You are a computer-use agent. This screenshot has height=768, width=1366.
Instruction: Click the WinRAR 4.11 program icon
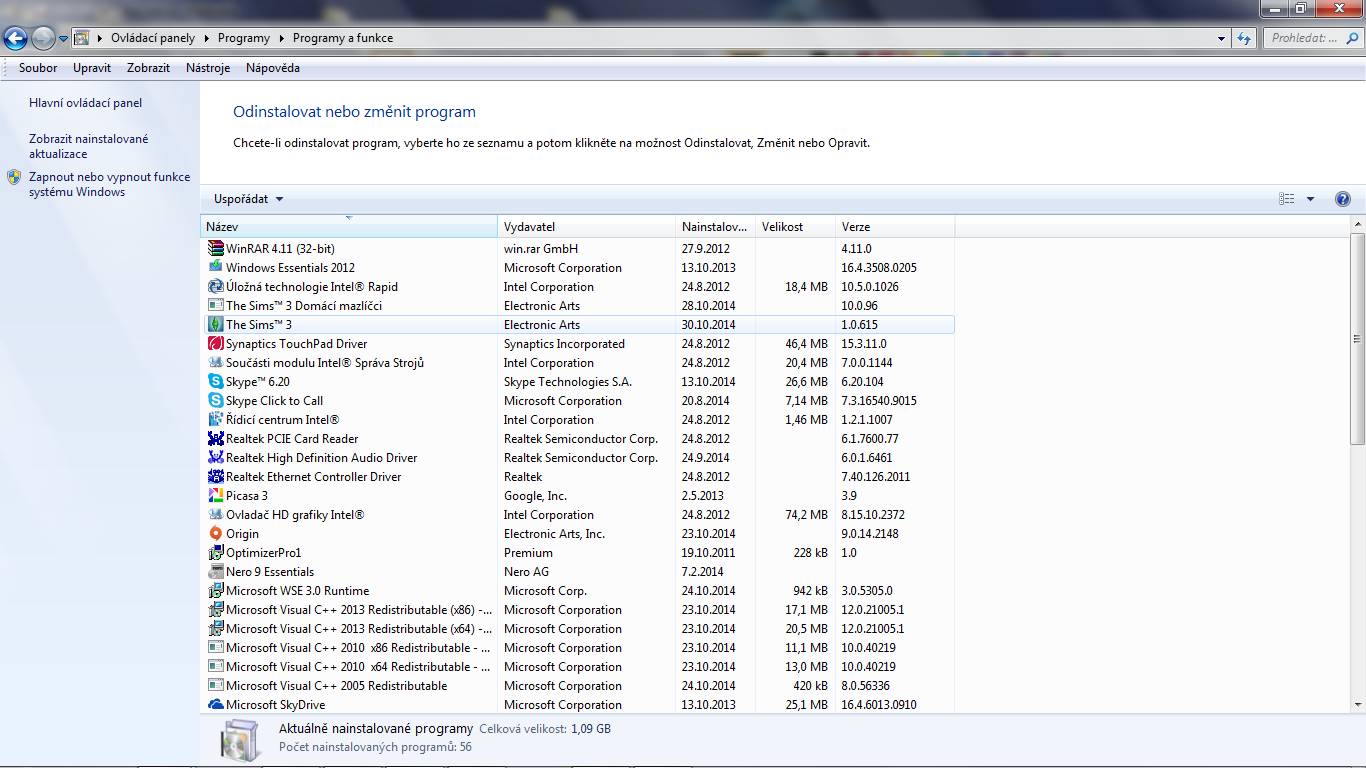(215, 248)
